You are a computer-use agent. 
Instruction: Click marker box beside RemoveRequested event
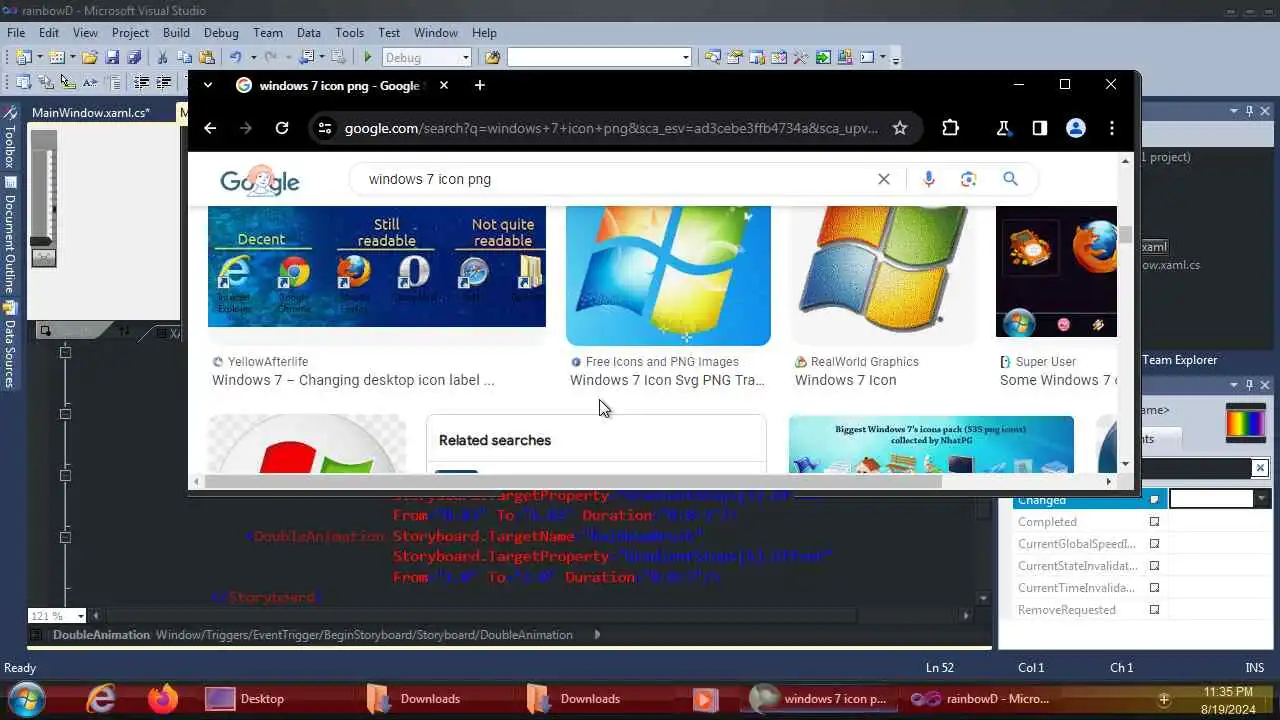tap(1154, 610)
